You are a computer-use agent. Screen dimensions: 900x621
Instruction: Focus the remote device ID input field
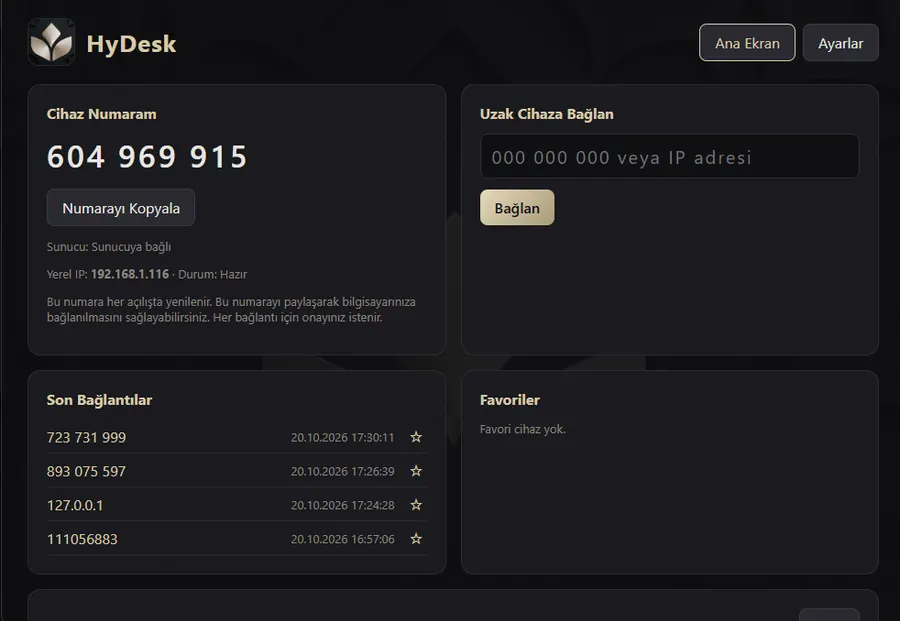pos(669,157)
